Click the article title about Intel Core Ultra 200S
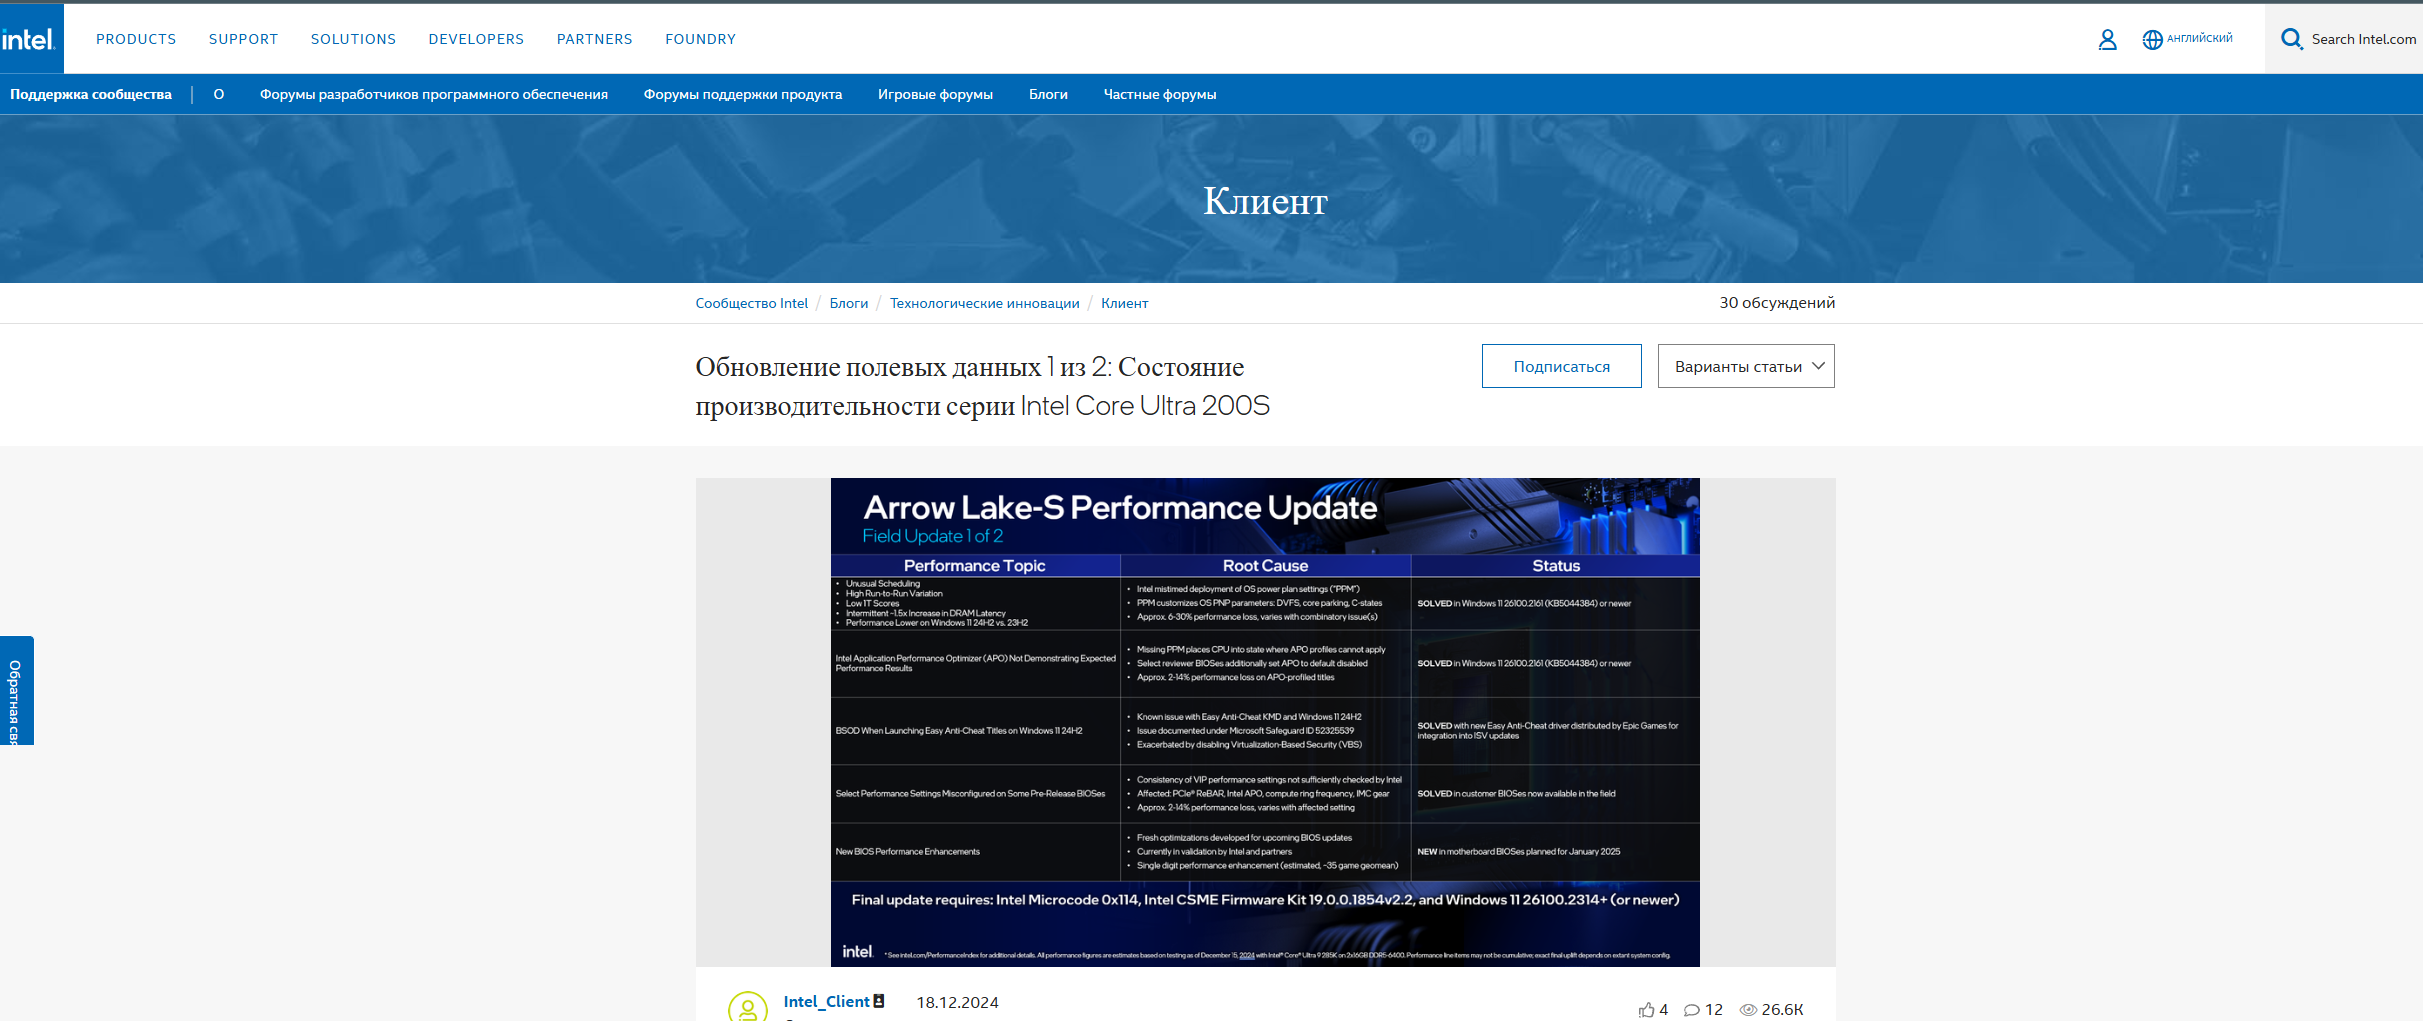 (x=983, y=386)
